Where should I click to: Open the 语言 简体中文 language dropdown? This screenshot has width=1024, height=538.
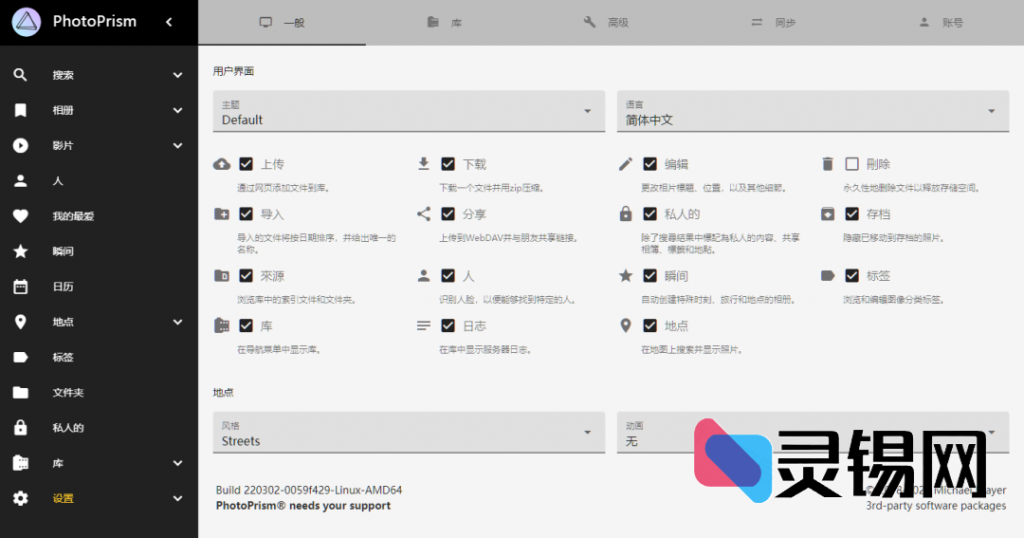(812, 111)
